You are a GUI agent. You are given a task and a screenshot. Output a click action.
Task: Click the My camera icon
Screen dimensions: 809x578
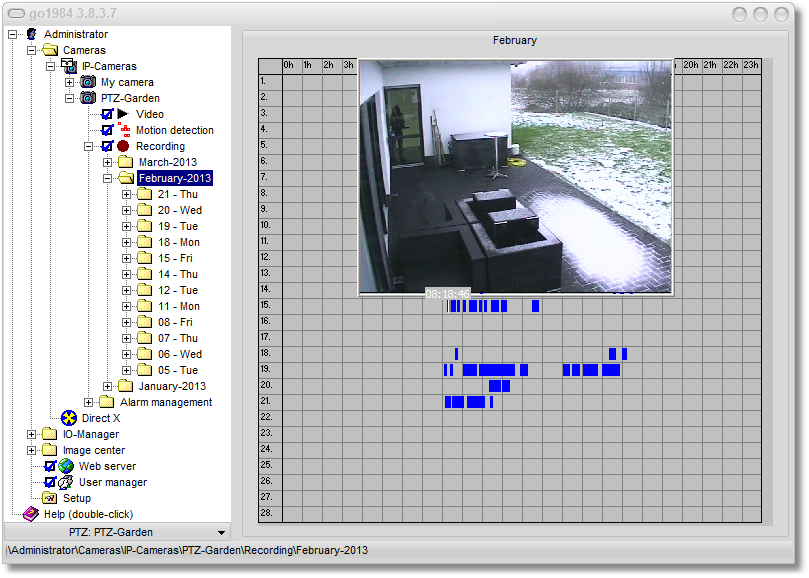tap(88, 82)
